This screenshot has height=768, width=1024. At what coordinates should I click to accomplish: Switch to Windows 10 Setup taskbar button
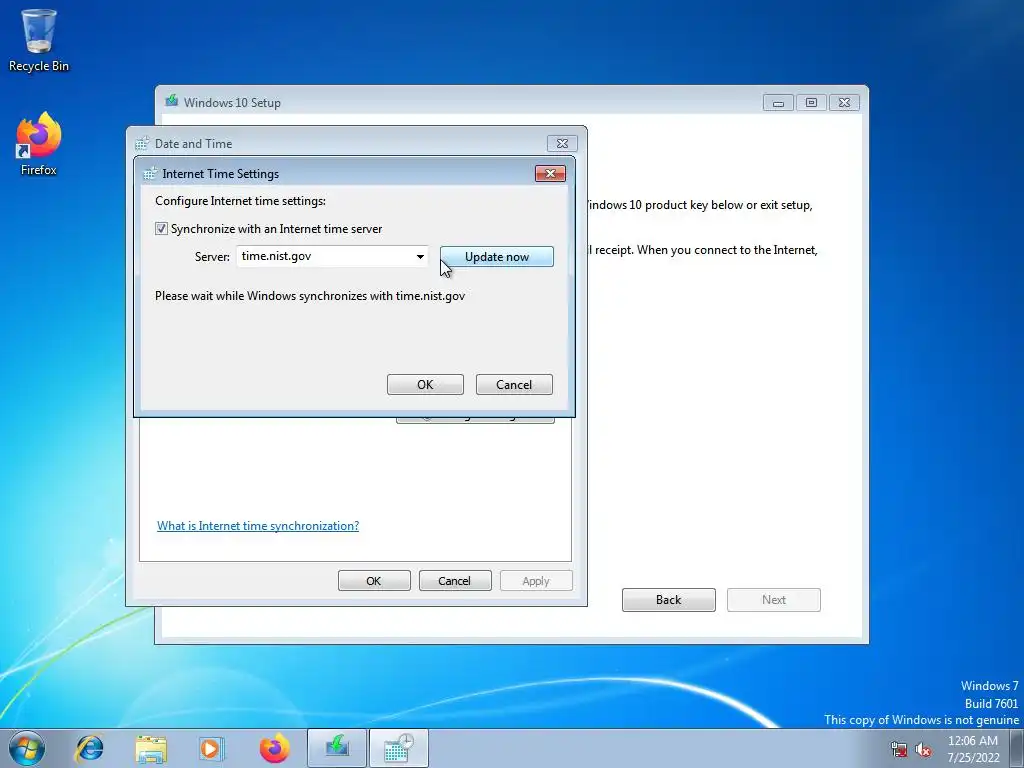point(337,748)
